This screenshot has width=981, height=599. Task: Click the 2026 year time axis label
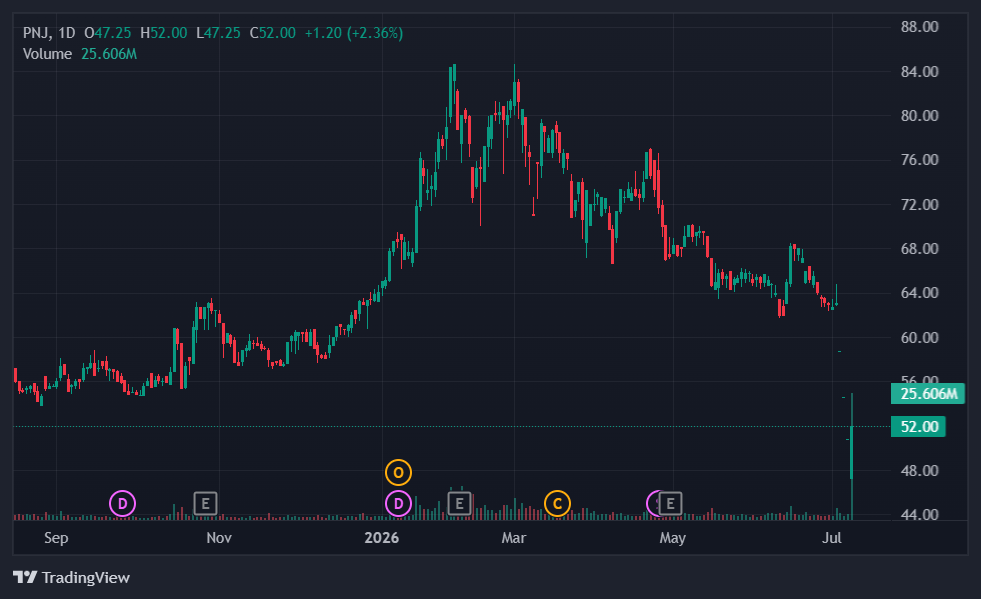382,538
